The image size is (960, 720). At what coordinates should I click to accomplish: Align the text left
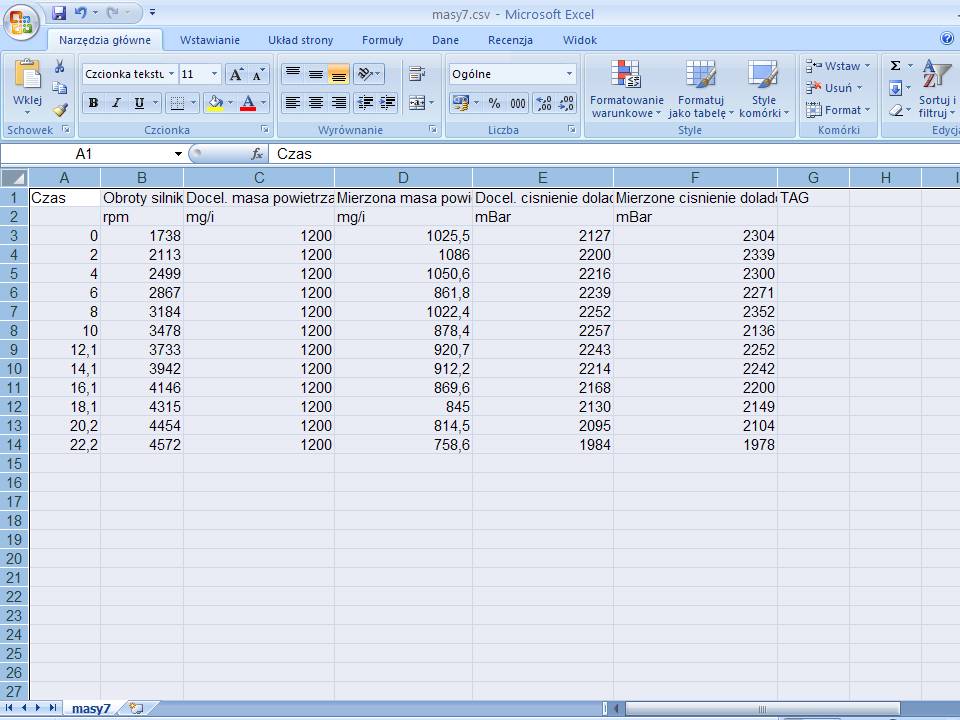(293, 102)
